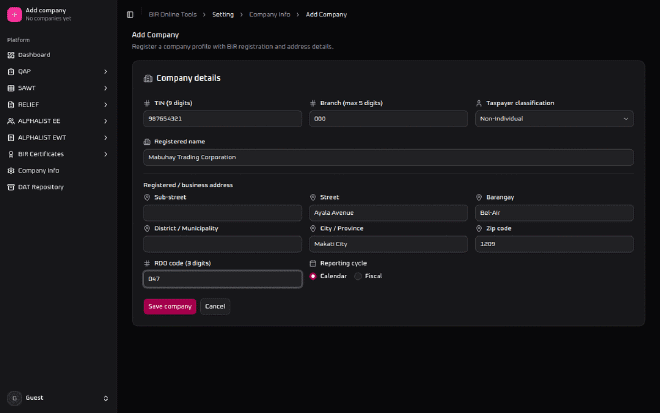Click the Cancel button
This screenshot has width=660, height=413.
click(x=215, y=306)
